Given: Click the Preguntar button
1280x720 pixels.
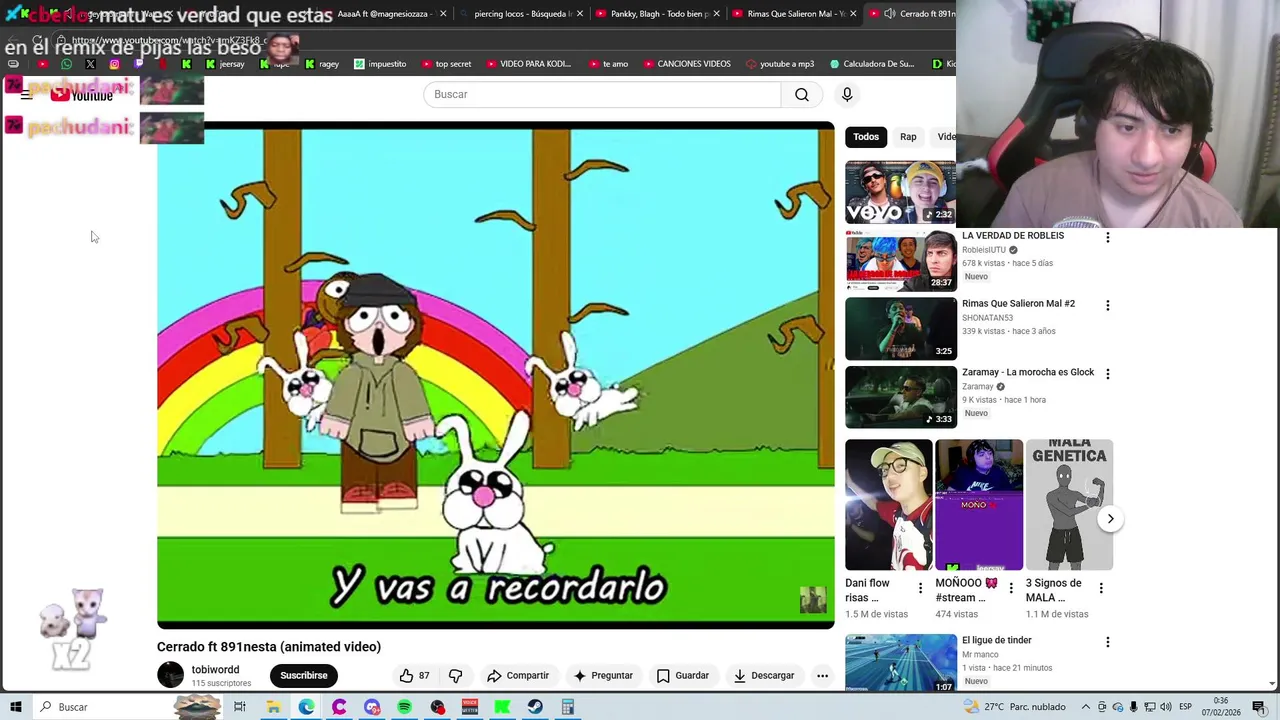Looking at the screenshot, I should (x=603, y=676).
